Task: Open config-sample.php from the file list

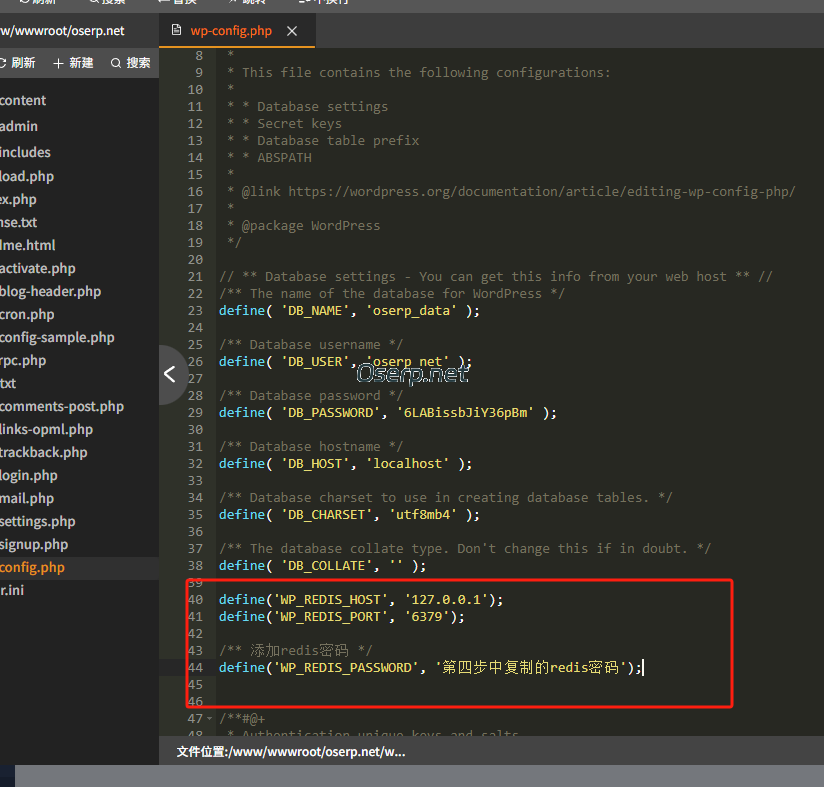Action: coord(57,338)
